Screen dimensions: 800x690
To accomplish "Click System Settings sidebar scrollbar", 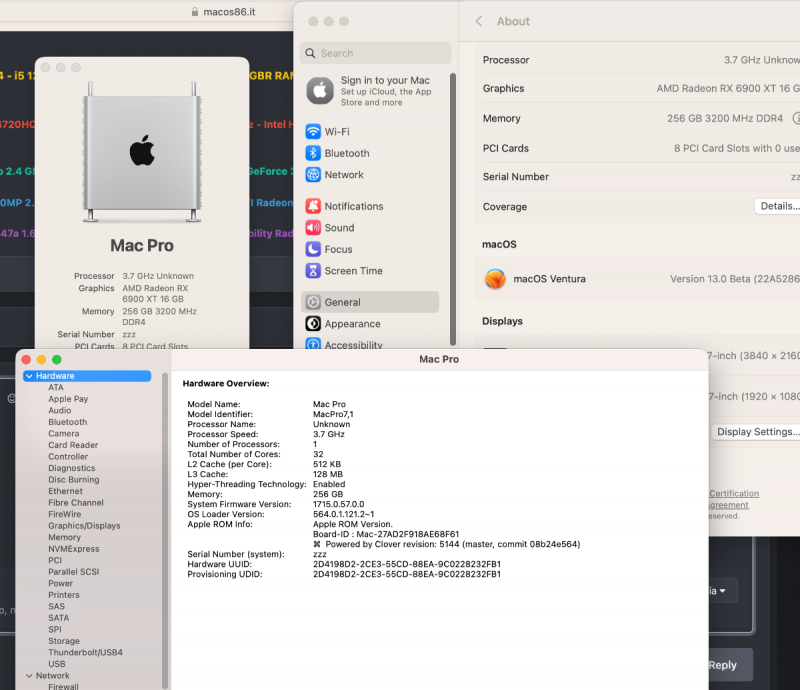I will [x=453, y=209].
